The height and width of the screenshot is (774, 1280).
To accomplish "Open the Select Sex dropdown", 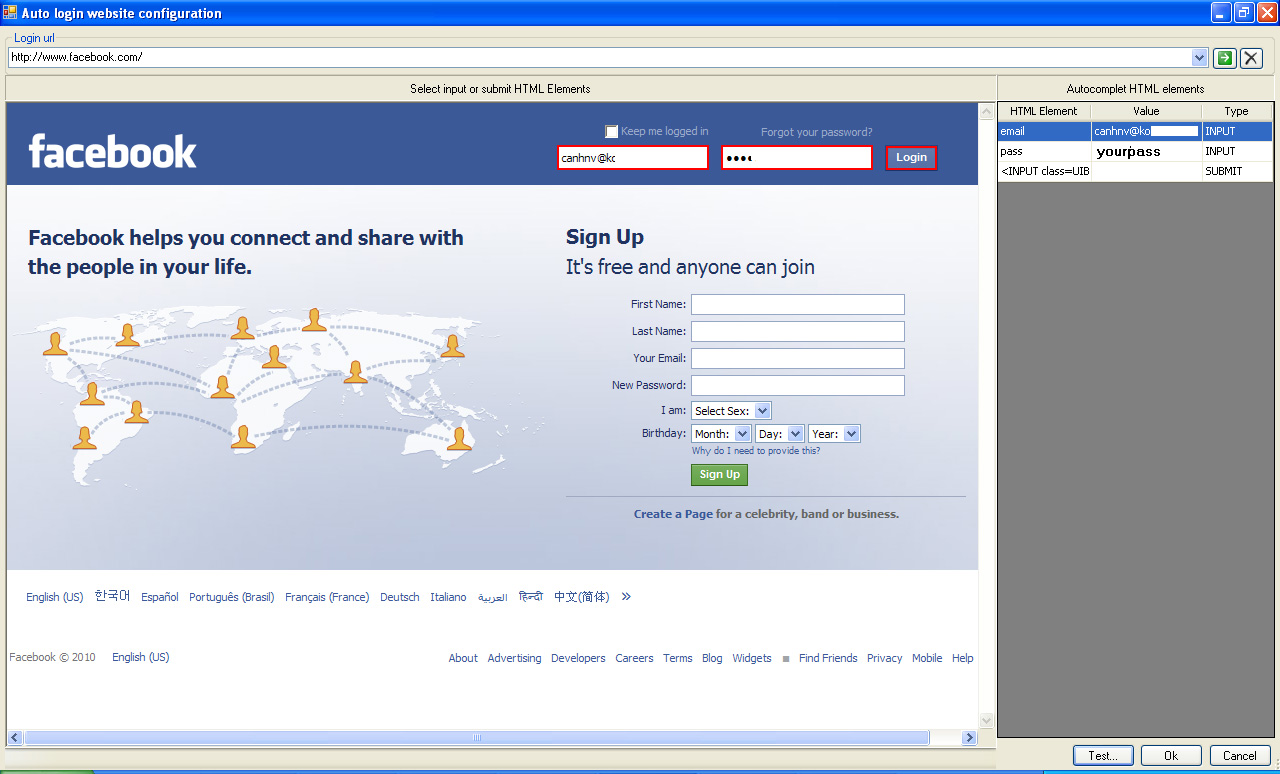I will [x=732, y=411].
